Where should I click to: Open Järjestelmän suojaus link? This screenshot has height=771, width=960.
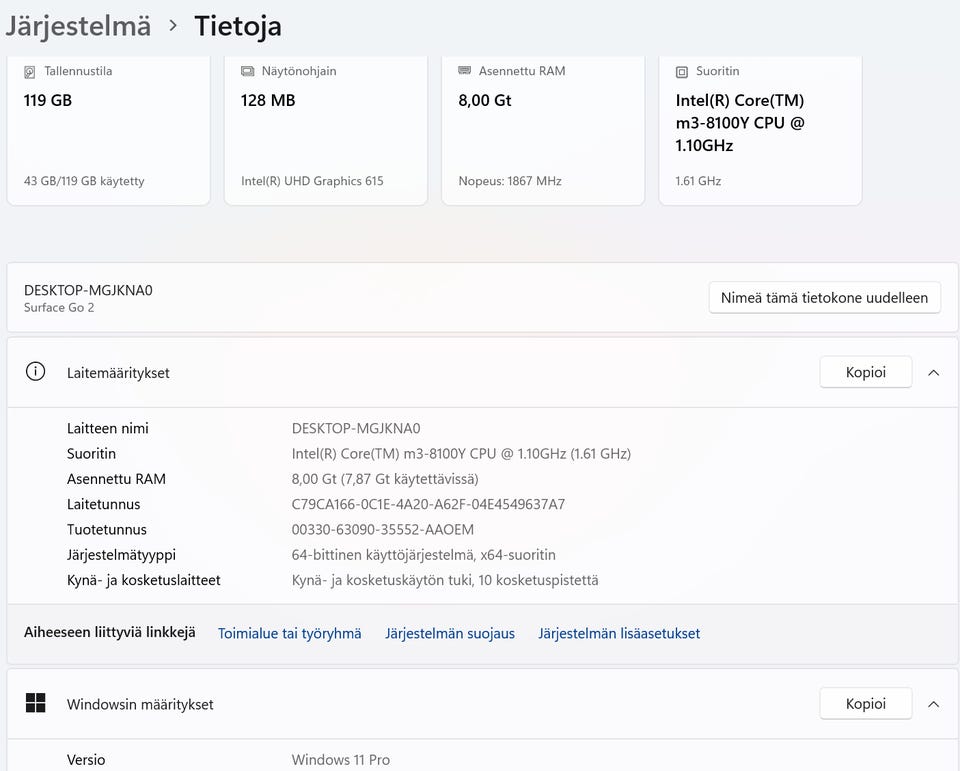450,633
